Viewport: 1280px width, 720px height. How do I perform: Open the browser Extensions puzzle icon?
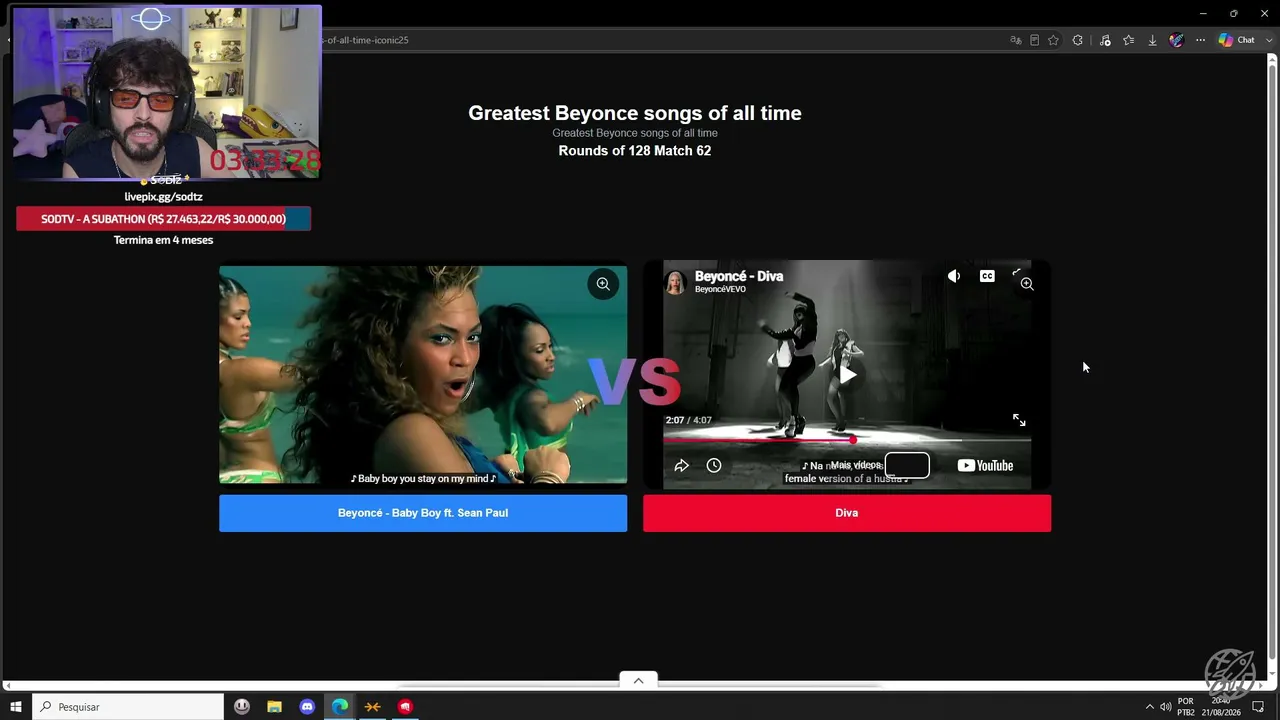[x=1077, y=40]
